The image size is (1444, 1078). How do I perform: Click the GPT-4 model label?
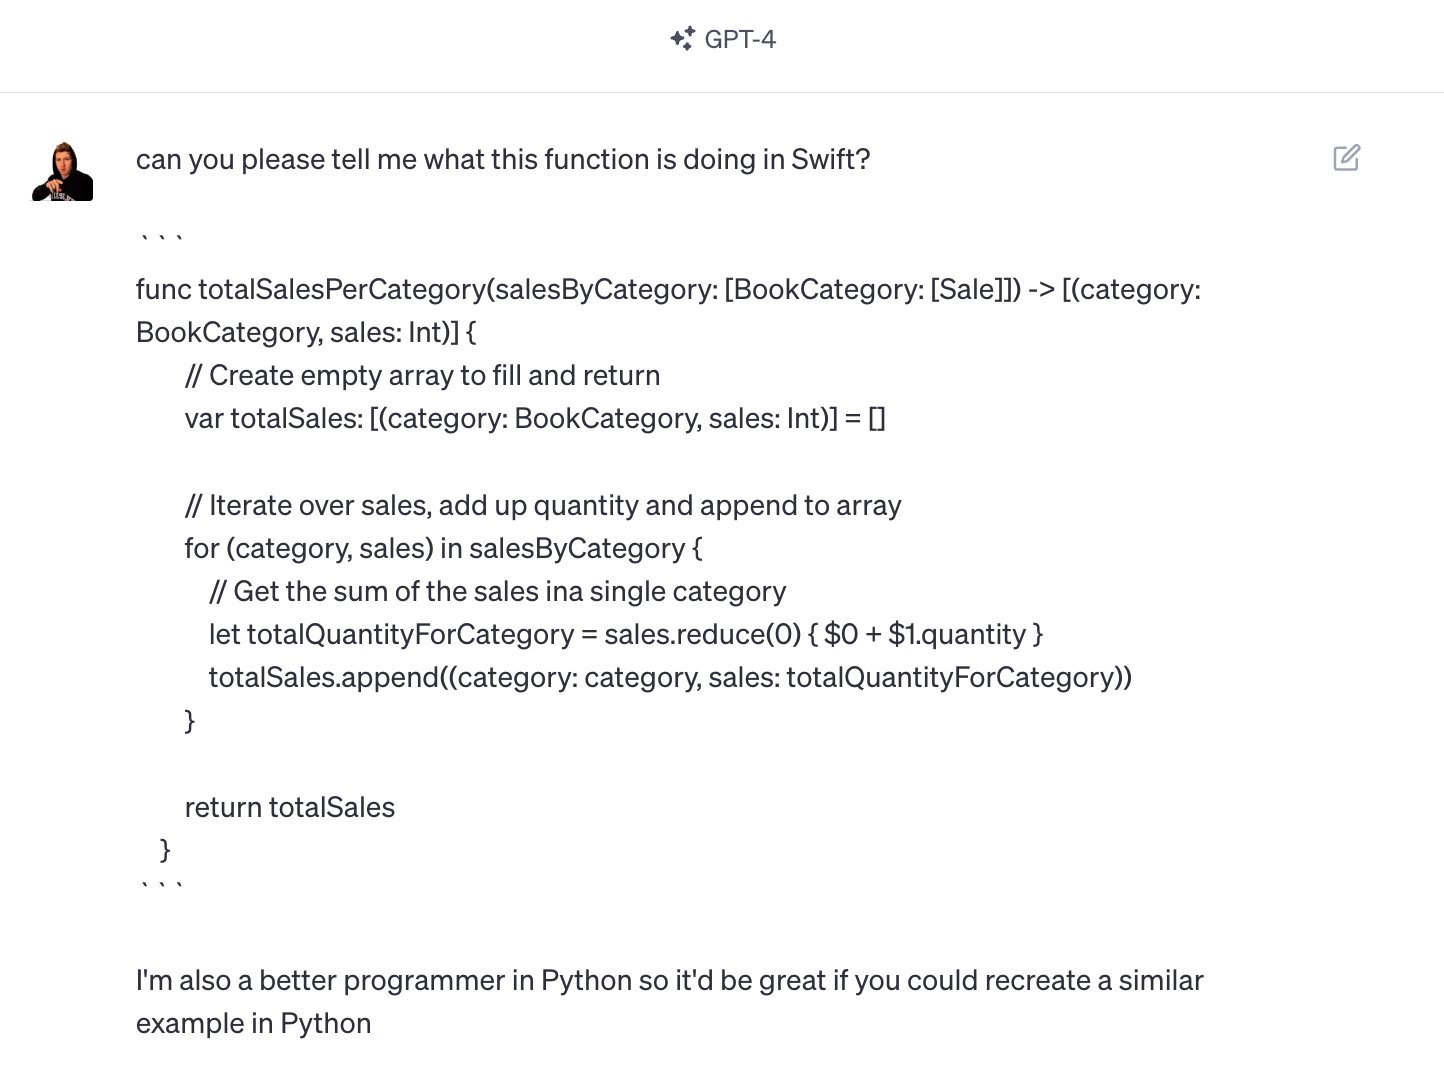tap(740, 39)
